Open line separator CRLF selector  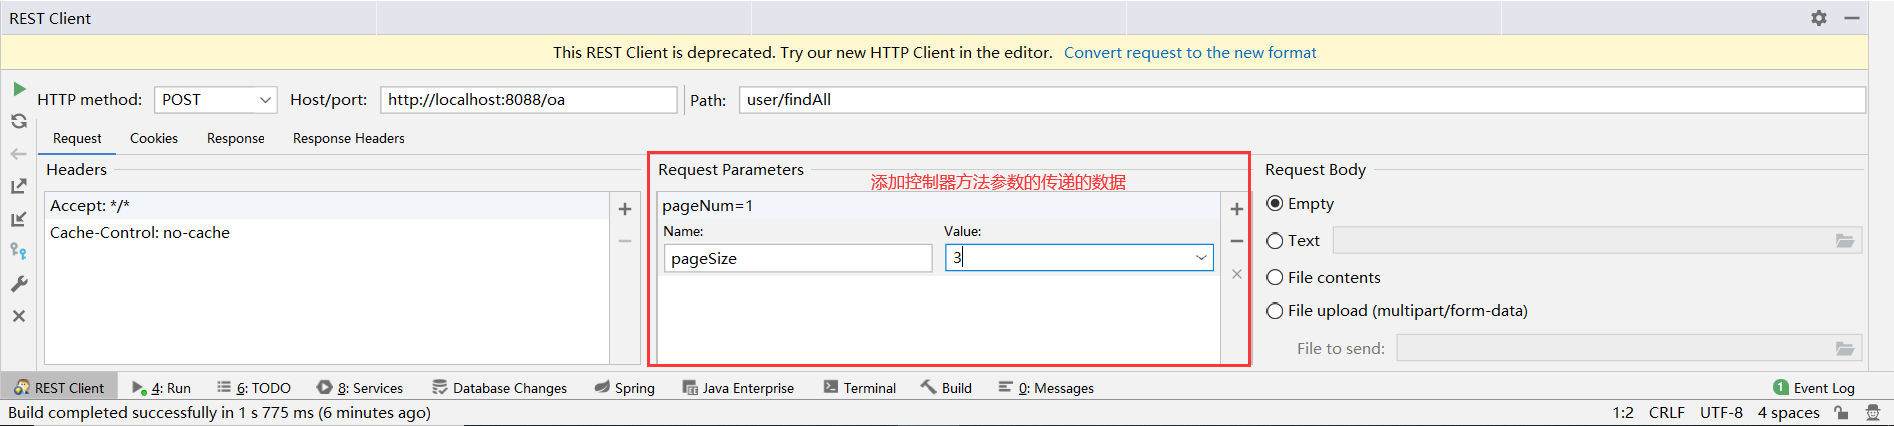(x=1667, y=413)
